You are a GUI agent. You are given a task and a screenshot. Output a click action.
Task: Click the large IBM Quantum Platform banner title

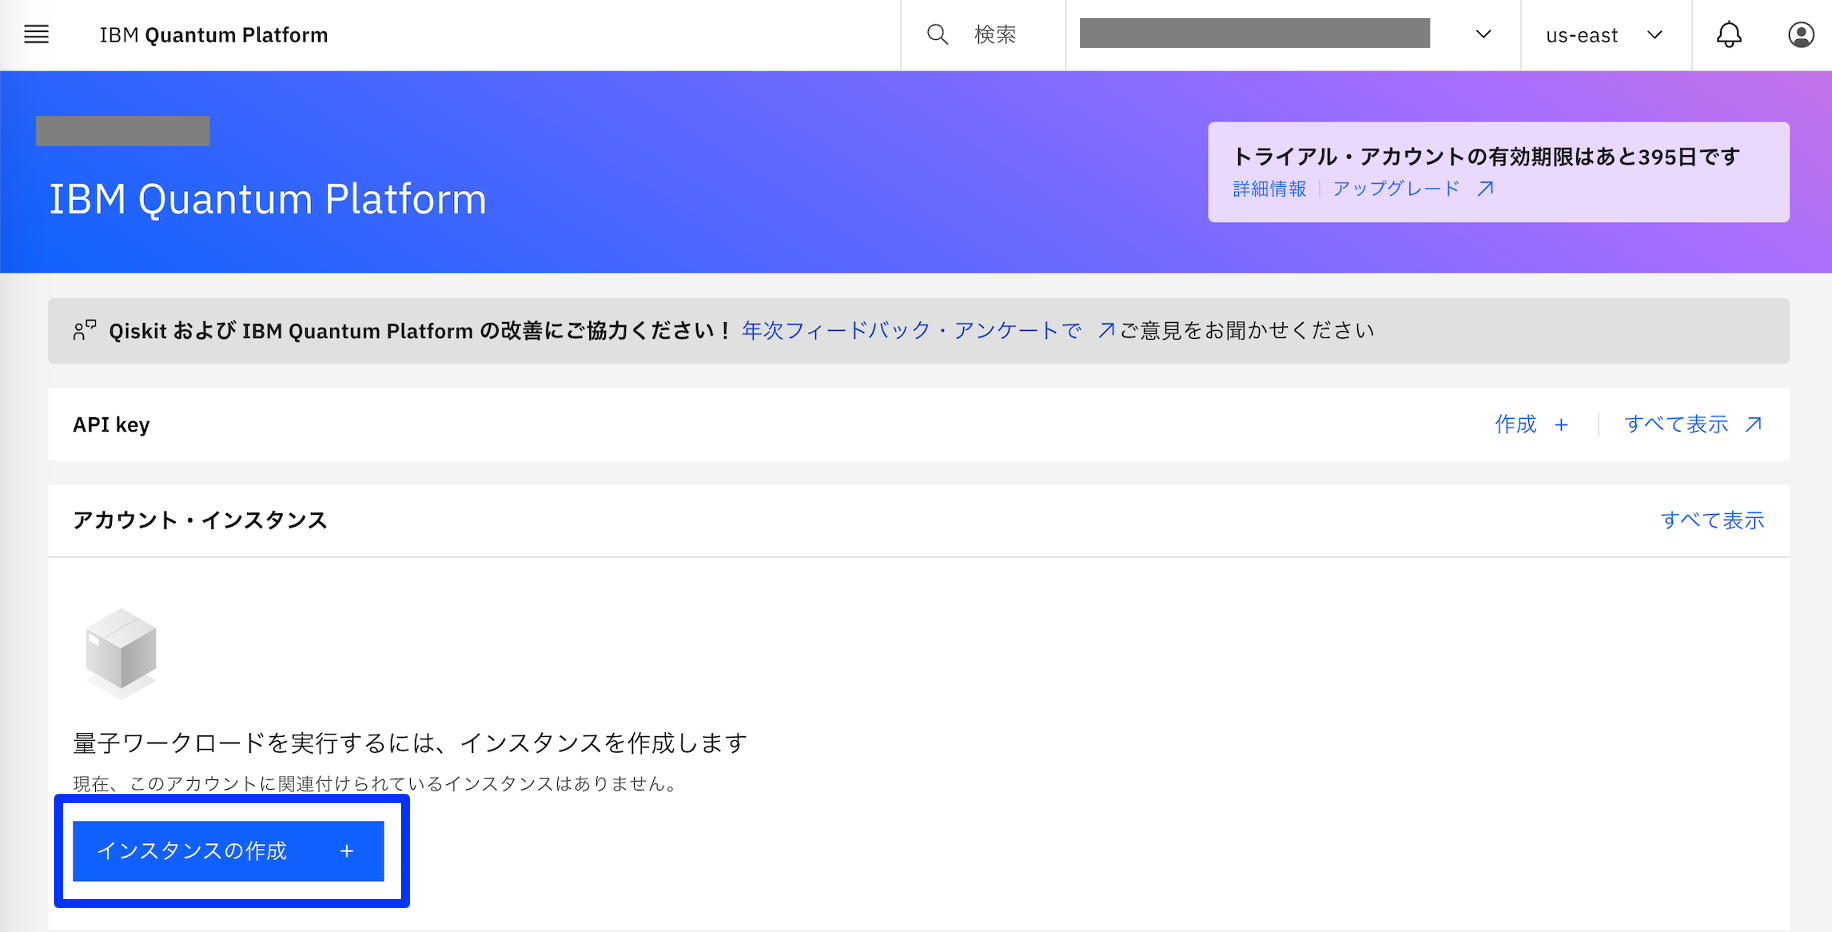(x=267, y=200)
